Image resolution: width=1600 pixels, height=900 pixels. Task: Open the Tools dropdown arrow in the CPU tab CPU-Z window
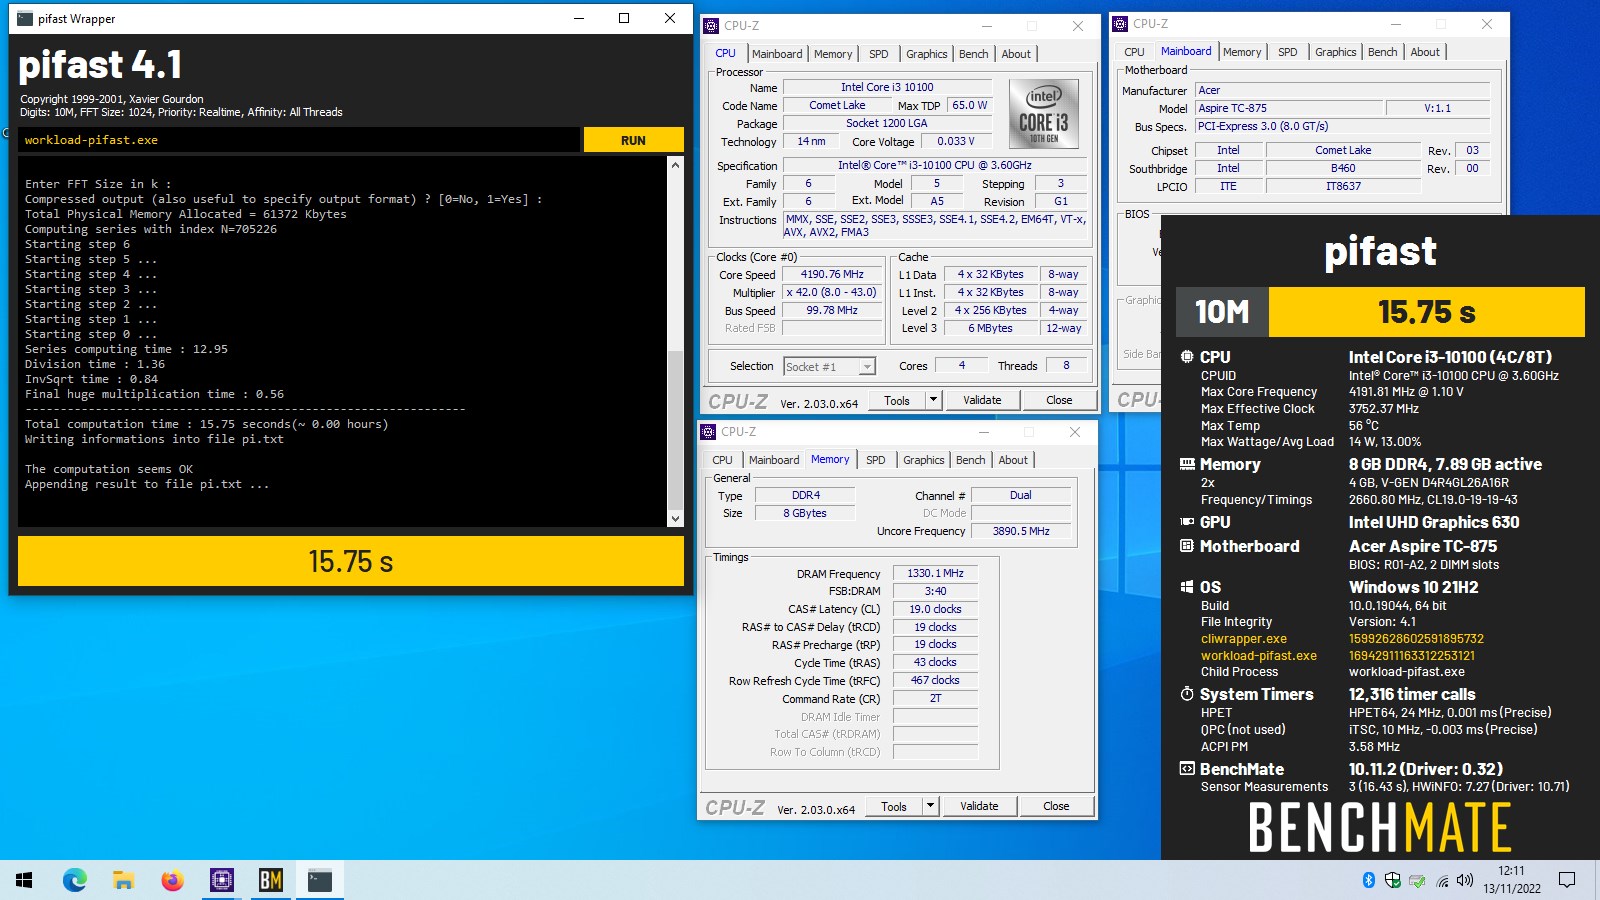933,400
